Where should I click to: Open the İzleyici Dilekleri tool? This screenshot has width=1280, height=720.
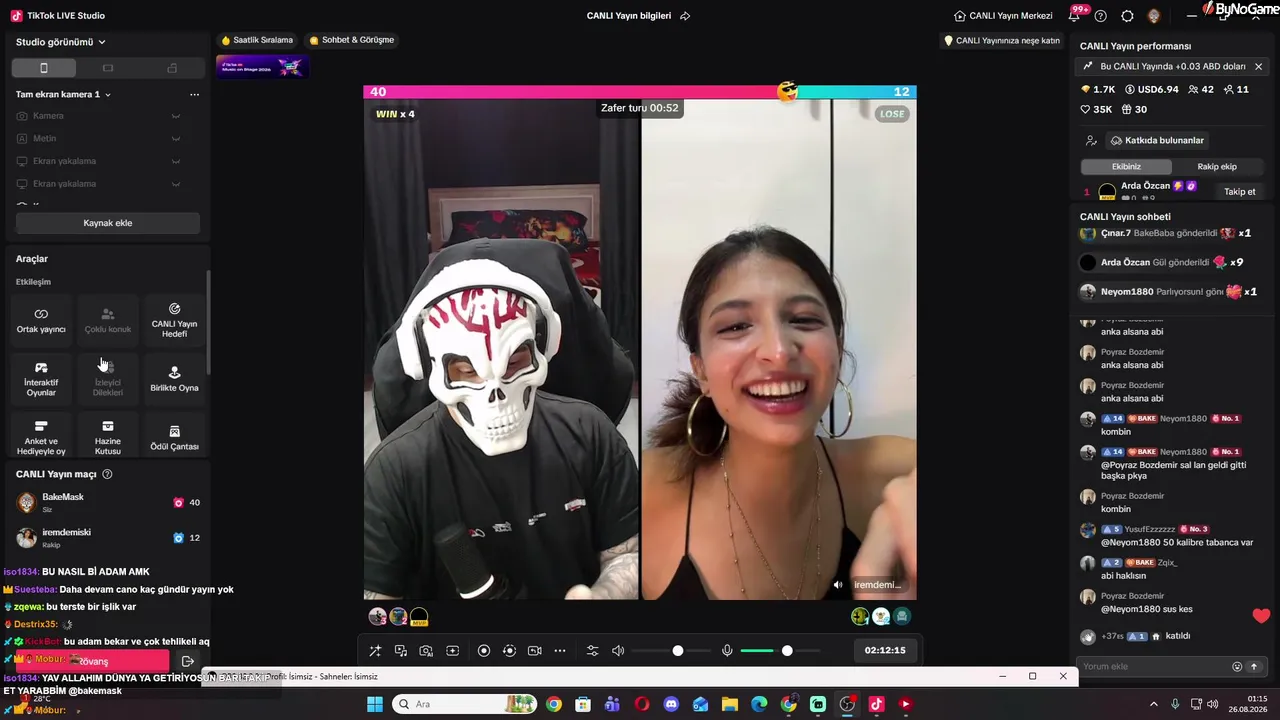[108, 378]
